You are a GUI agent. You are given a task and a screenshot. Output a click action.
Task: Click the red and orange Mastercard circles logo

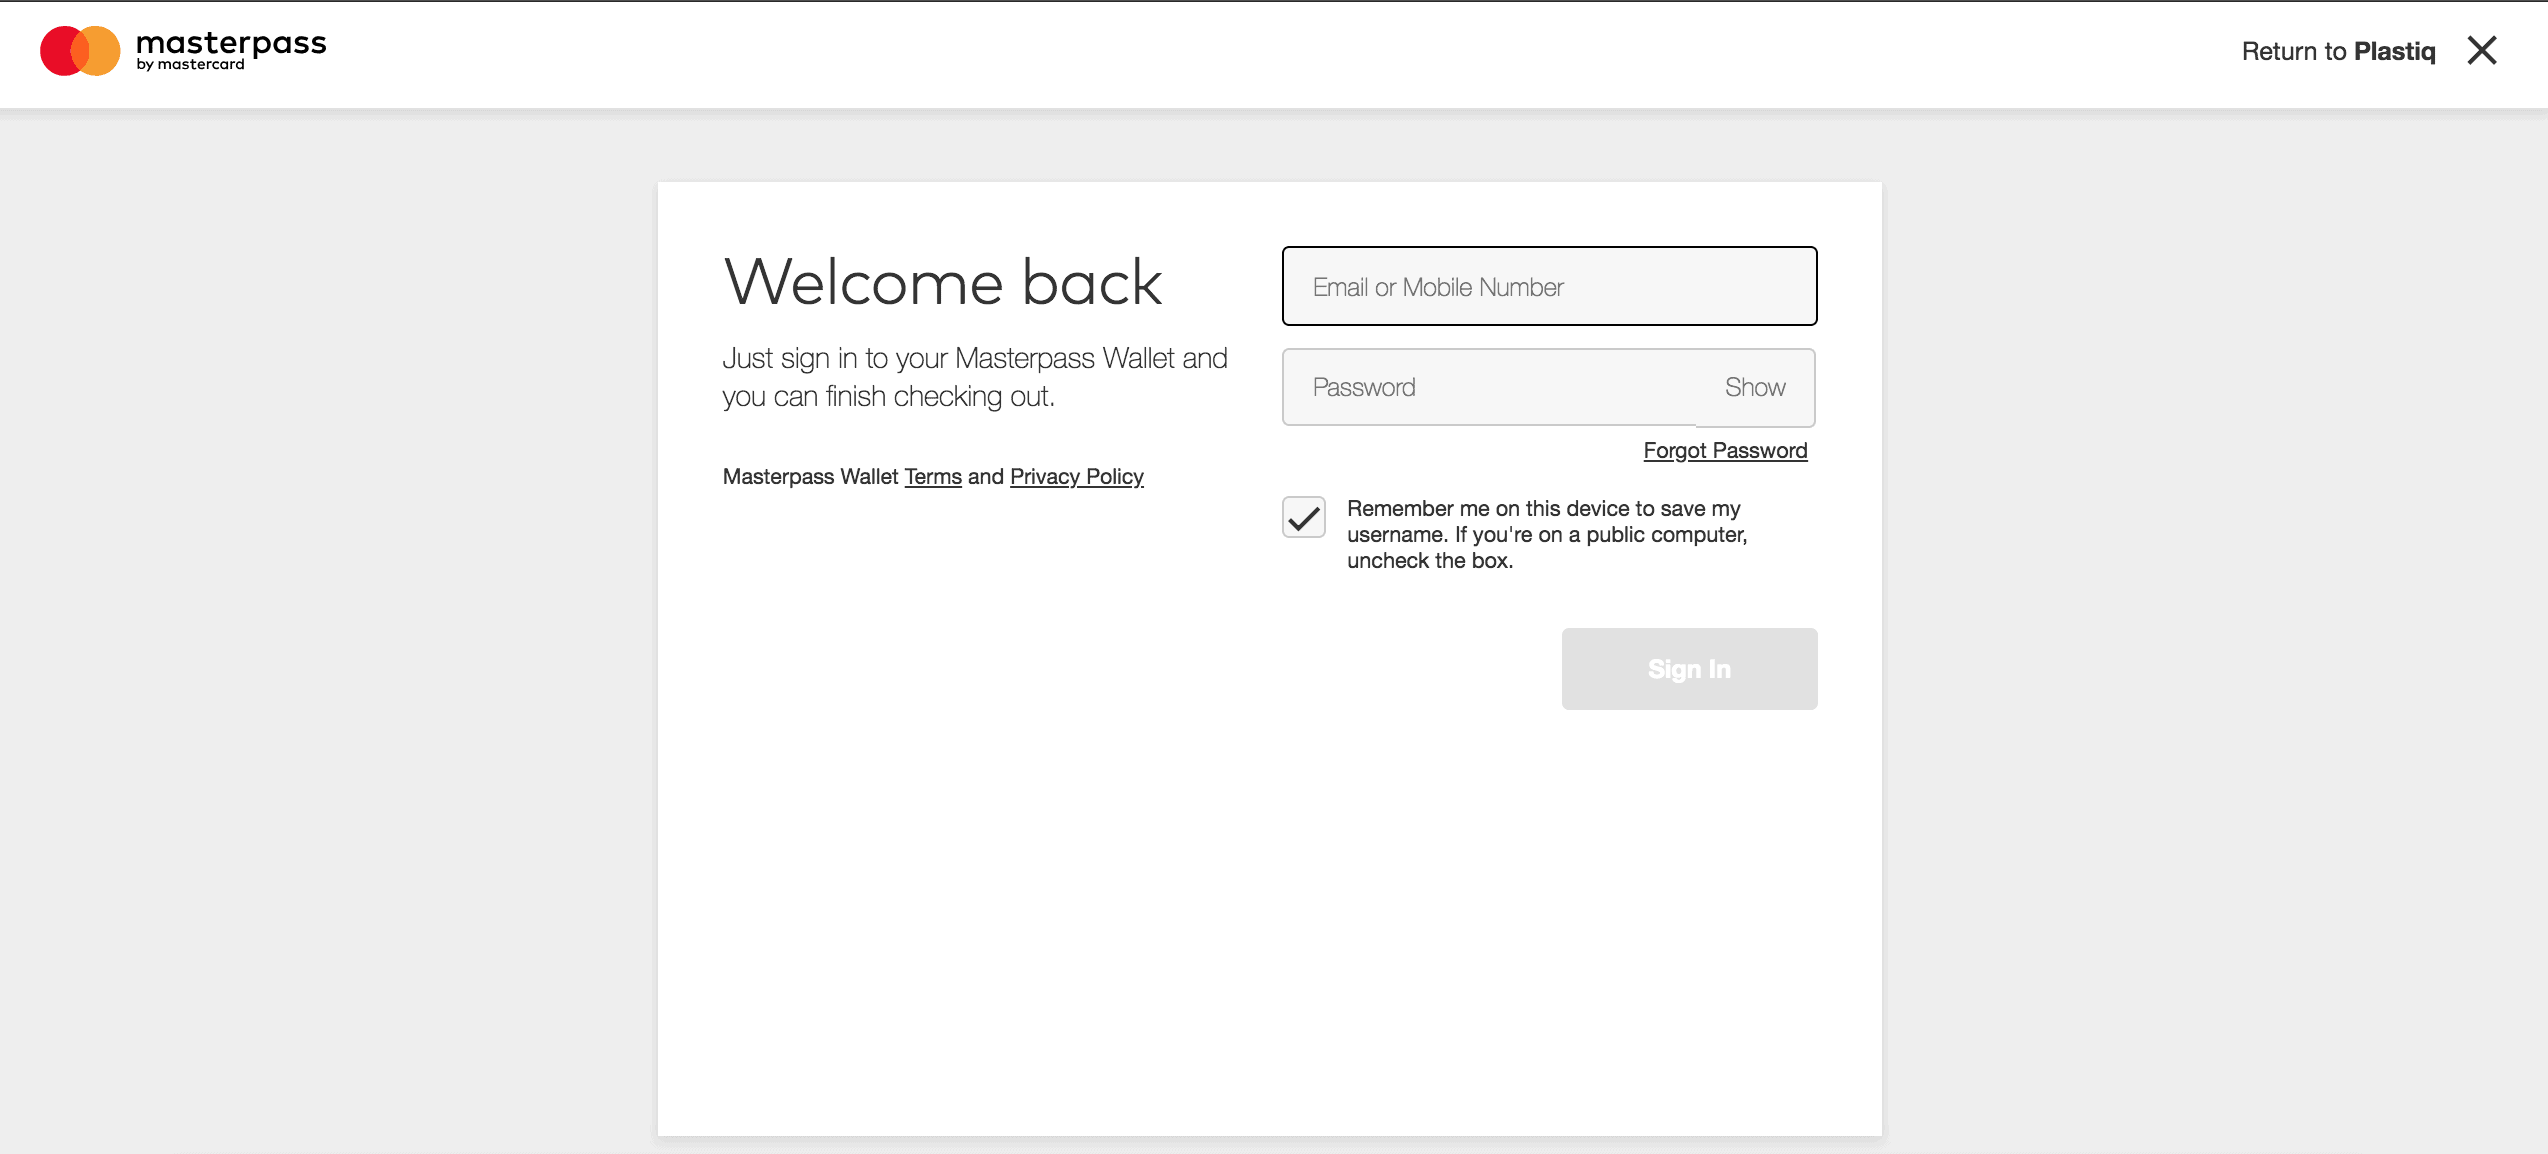coord(80,51)
